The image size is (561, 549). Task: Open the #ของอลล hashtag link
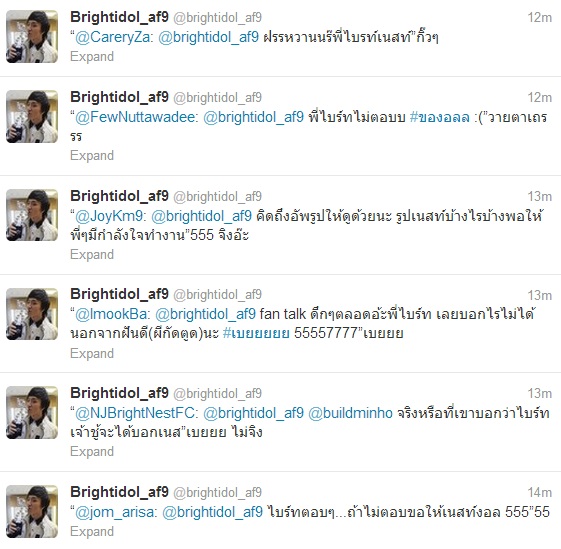(439, 117)
